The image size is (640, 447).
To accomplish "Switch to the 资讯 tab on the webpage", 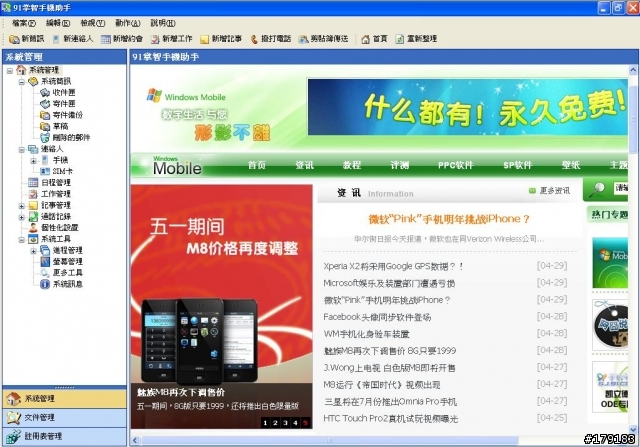I will 304,165.
